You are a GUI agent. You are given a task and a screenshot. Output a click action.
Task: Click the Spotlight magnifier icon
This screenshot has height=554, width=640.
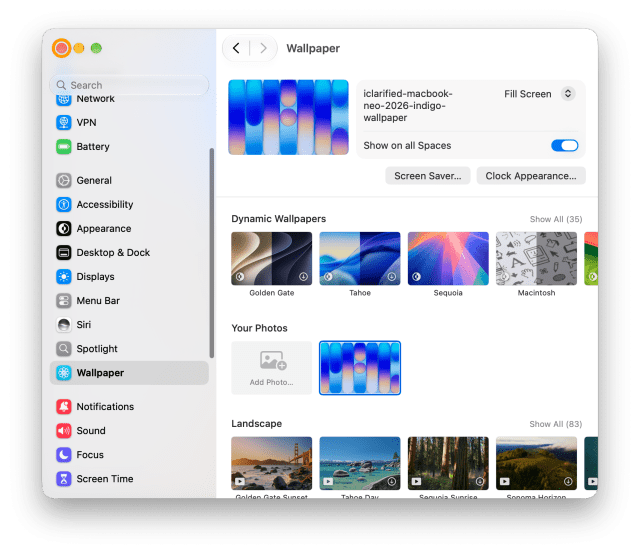[64, 349]
